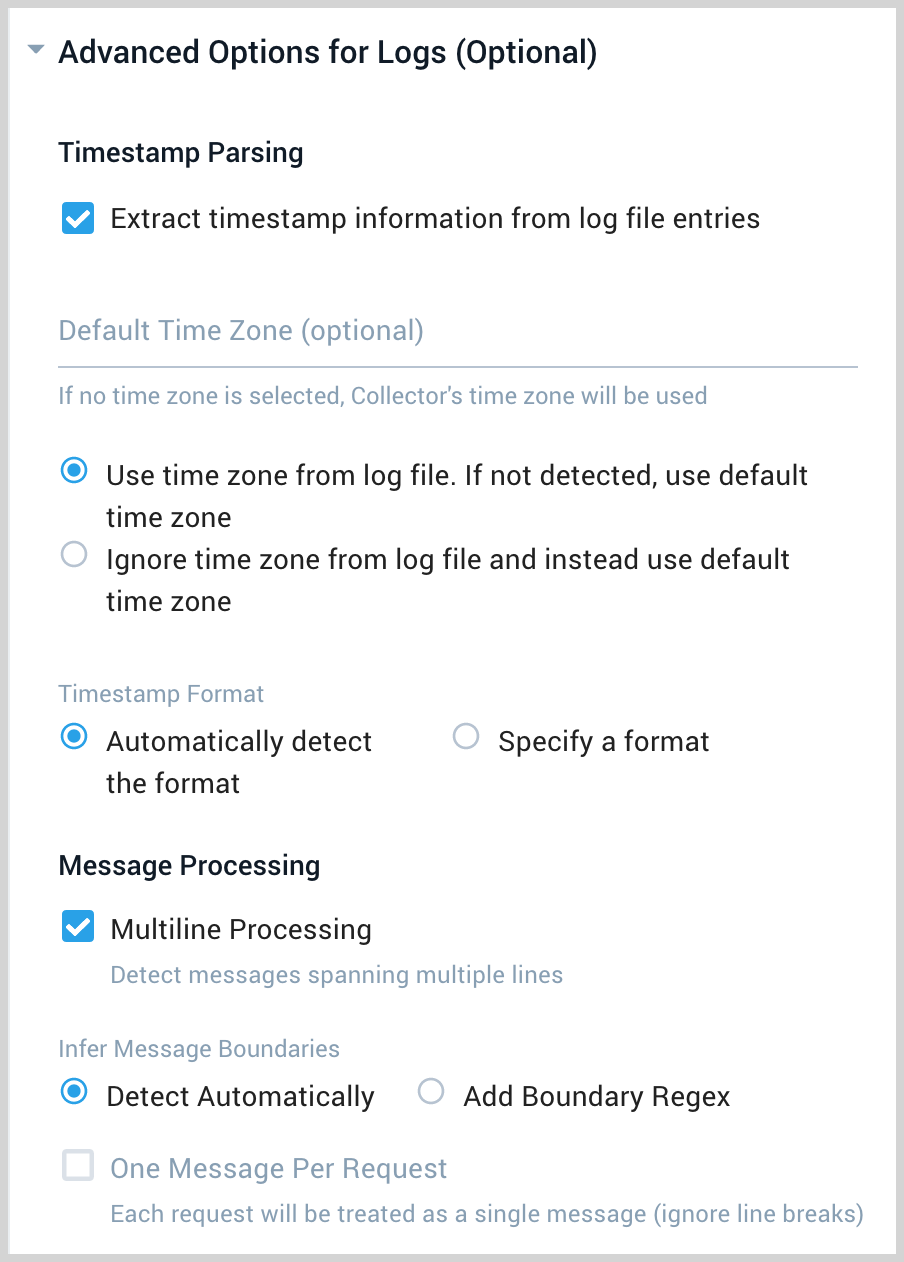Screen dimensions: 904x1262
Task: Select the Specify a format radio button
Action: [466, 736]
